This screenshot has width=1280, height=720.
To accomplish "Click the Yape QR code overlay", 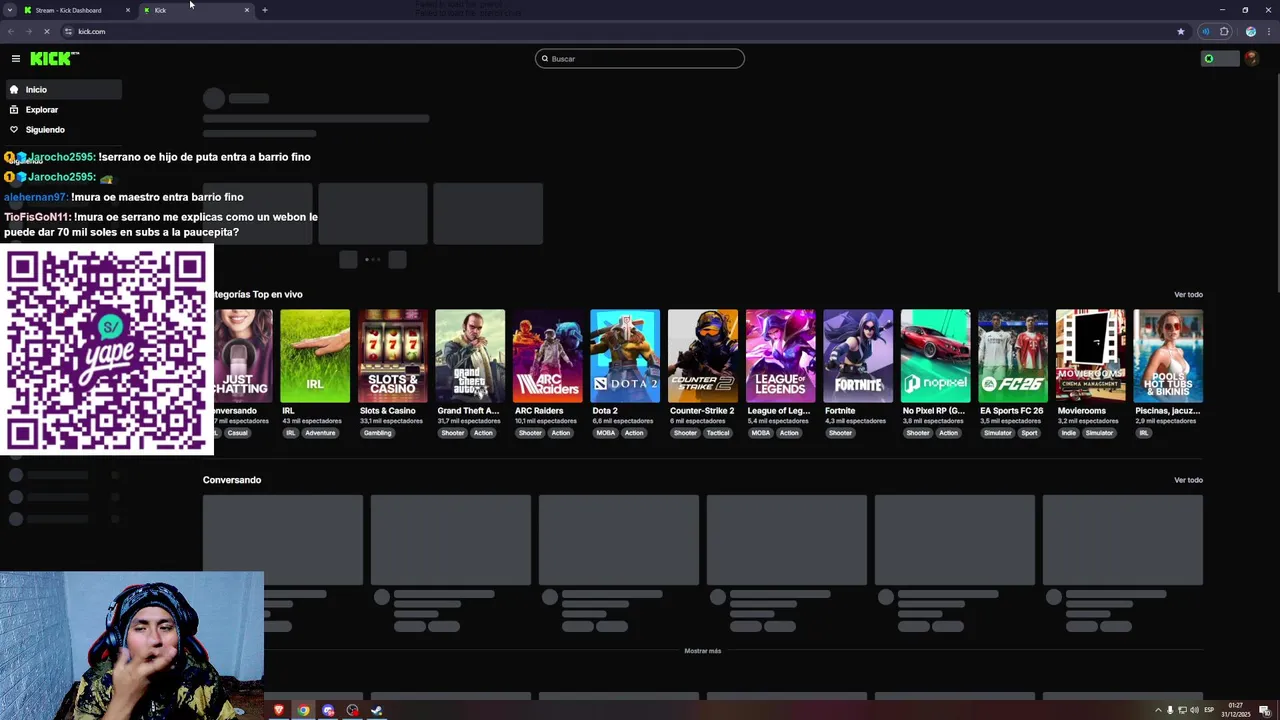I will coord(107,349).
